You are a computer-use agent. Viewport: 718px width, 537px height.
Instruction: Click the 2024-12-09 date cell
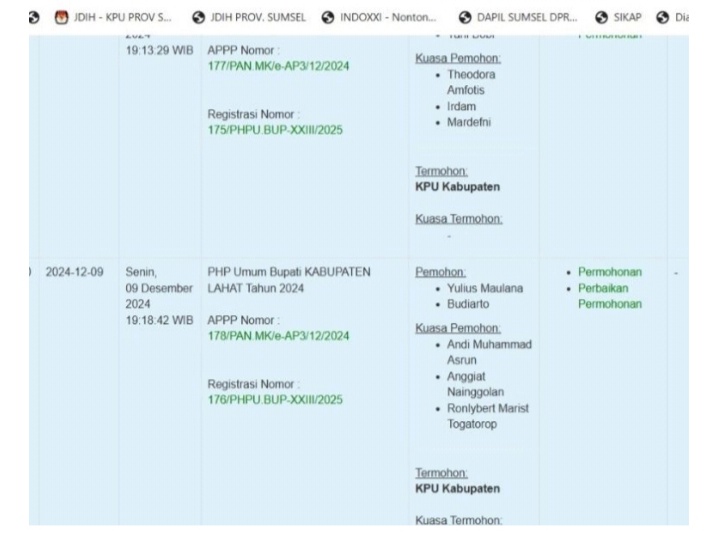75,272
